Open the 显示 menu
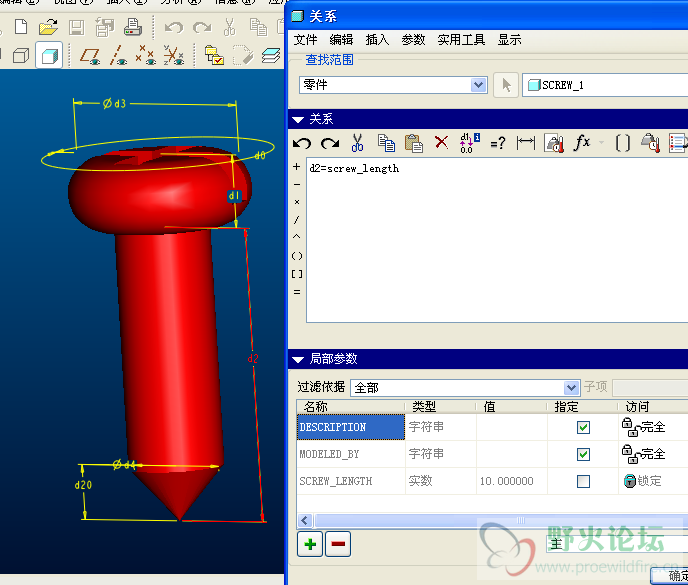This screenshot has width=688, height=585. coord(509,40)
